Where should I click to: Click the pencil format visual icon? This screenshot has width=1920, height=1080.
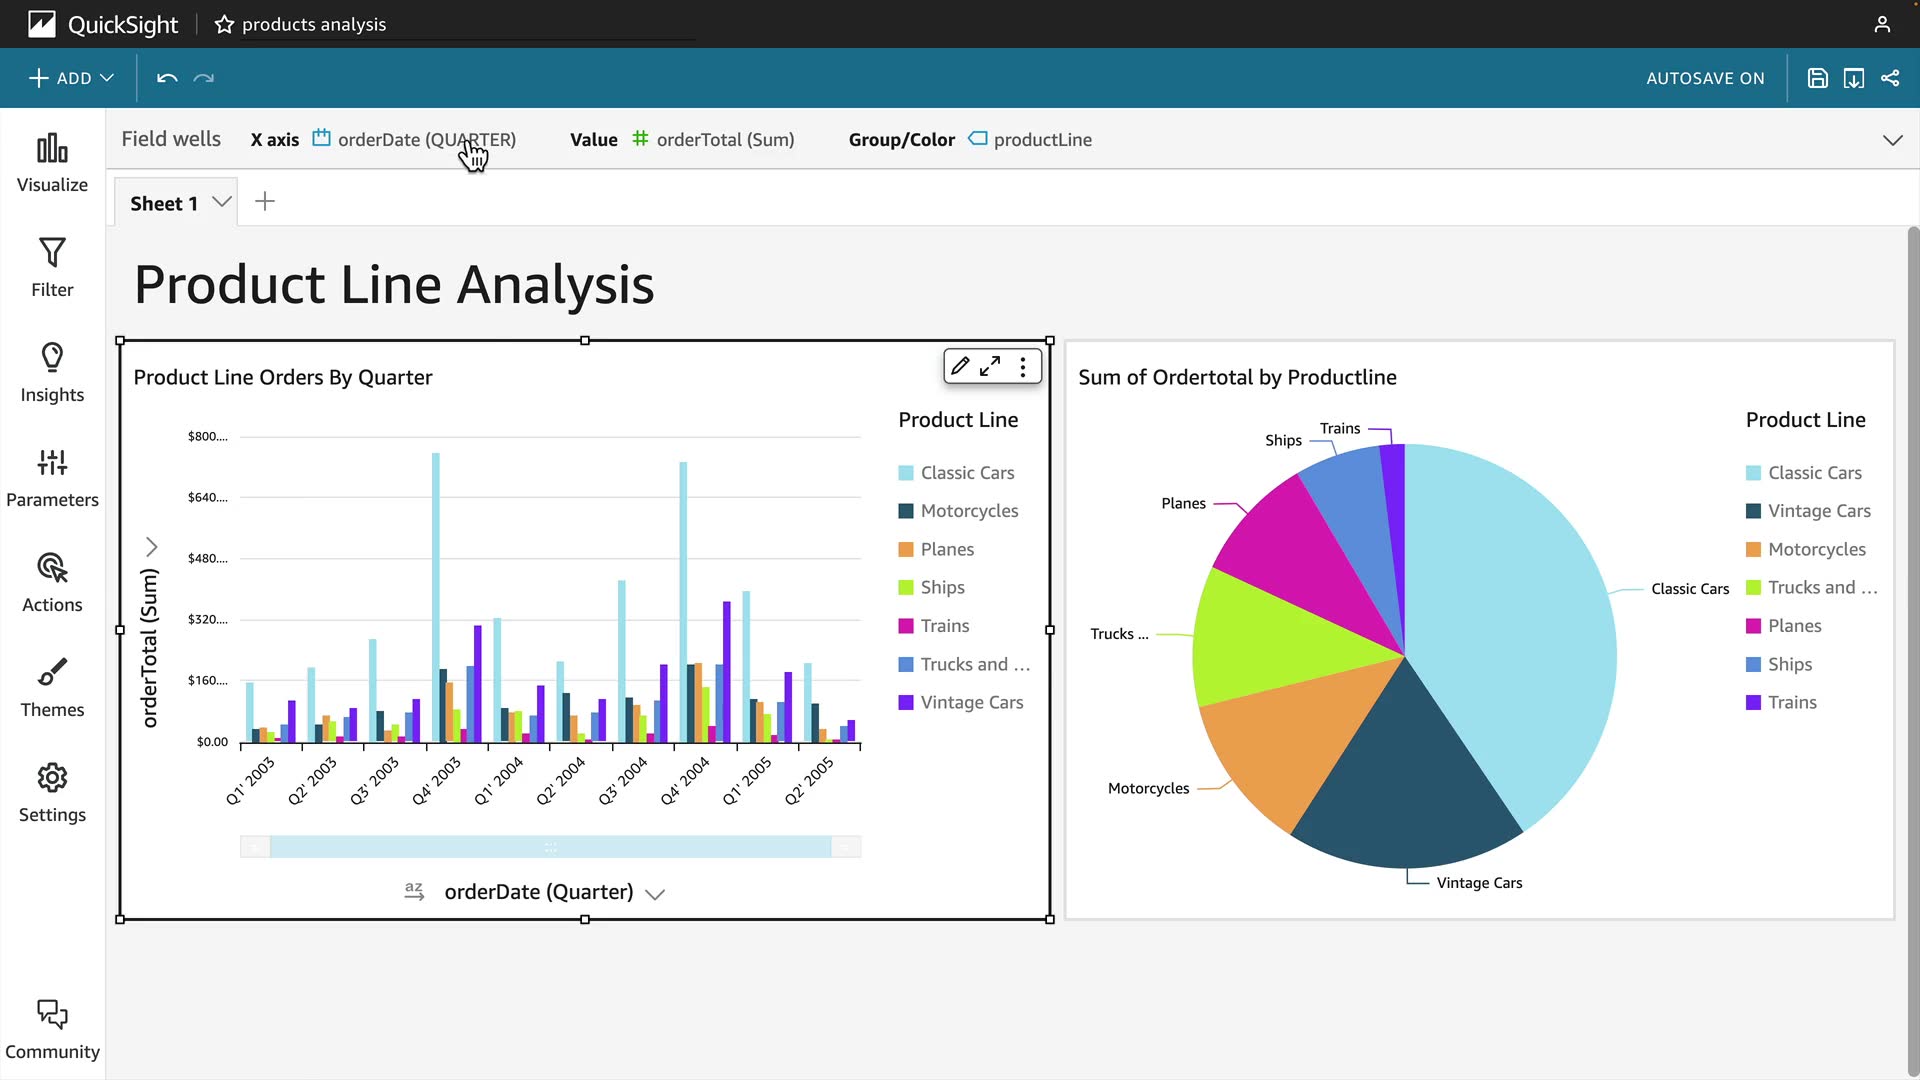(960, 366)
